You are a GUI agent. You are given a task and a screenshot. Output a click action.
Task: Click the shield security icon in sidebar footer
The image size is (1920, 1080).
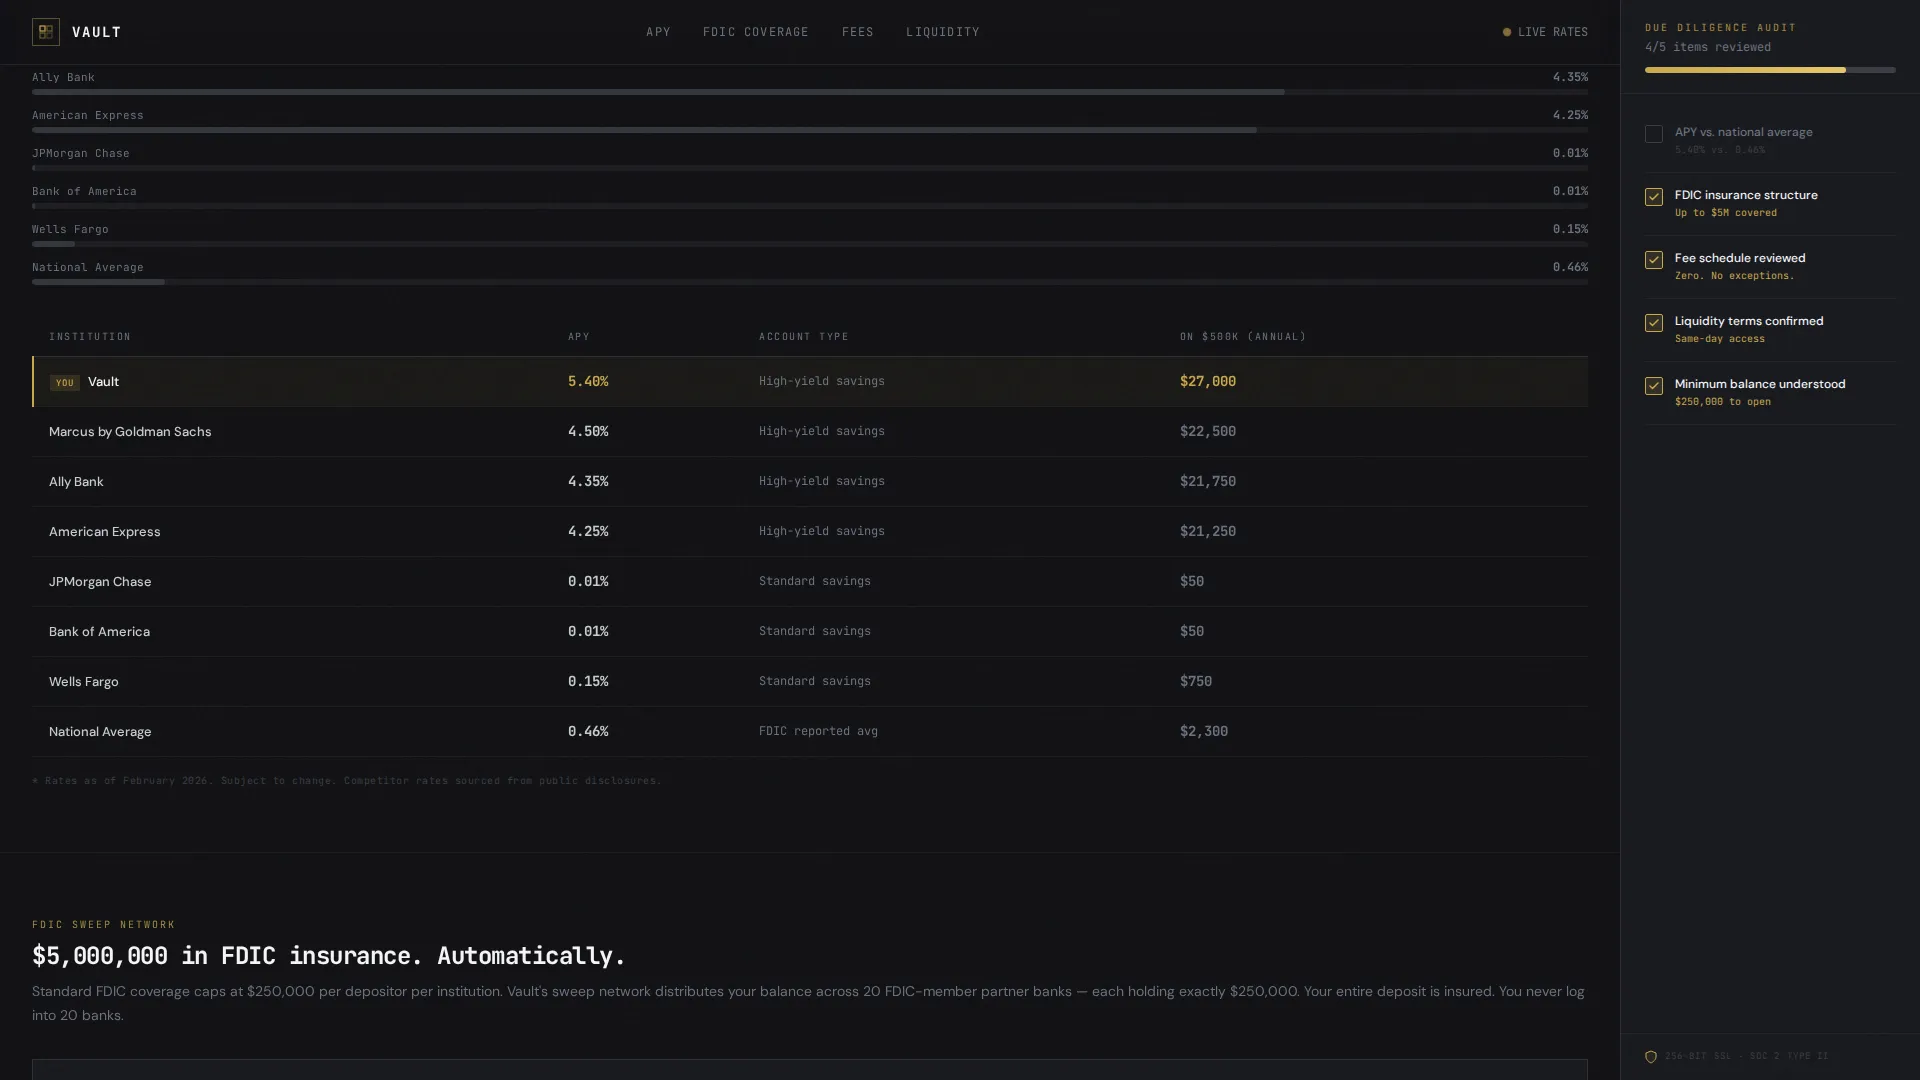click(1651, 1057)
